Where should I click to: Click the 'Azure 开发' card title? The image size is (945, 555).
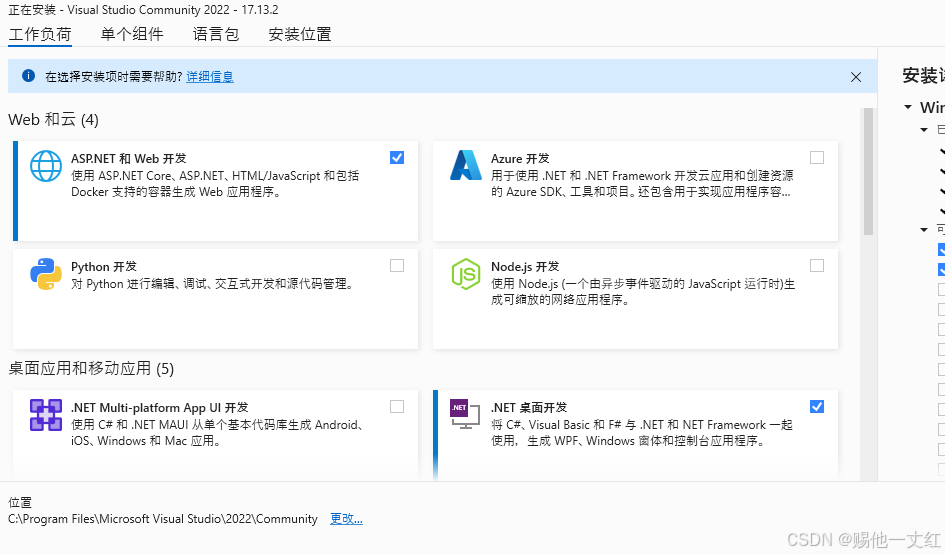(520, 158)
